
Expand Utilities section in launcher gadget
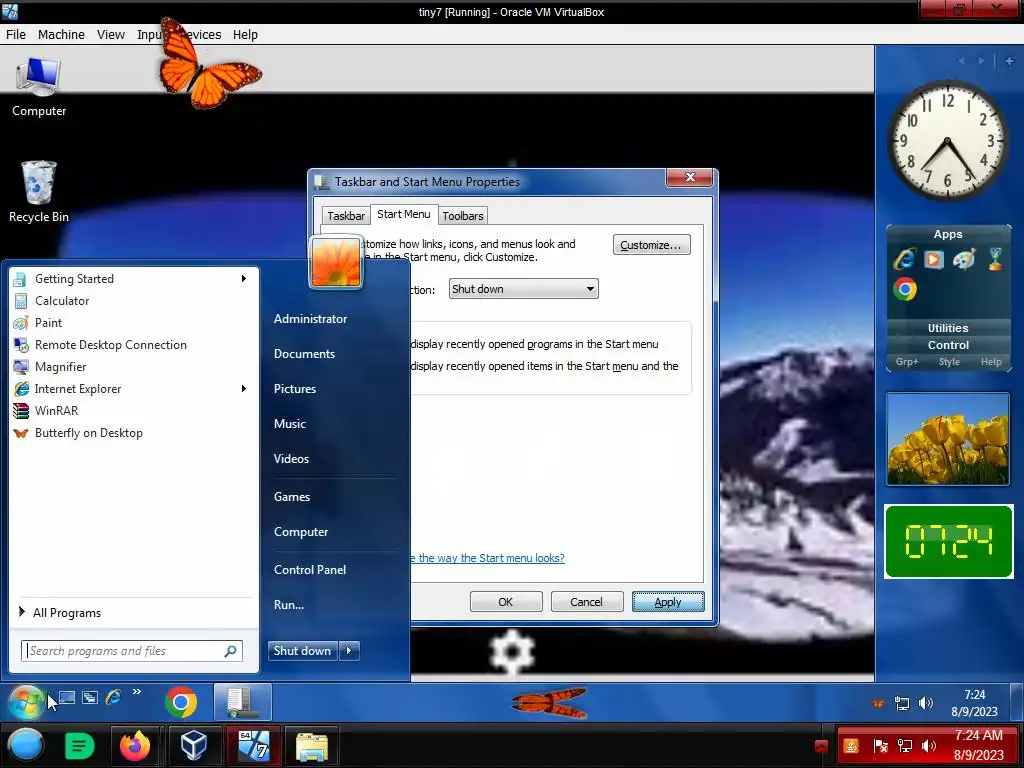click(x=948, y=328)
